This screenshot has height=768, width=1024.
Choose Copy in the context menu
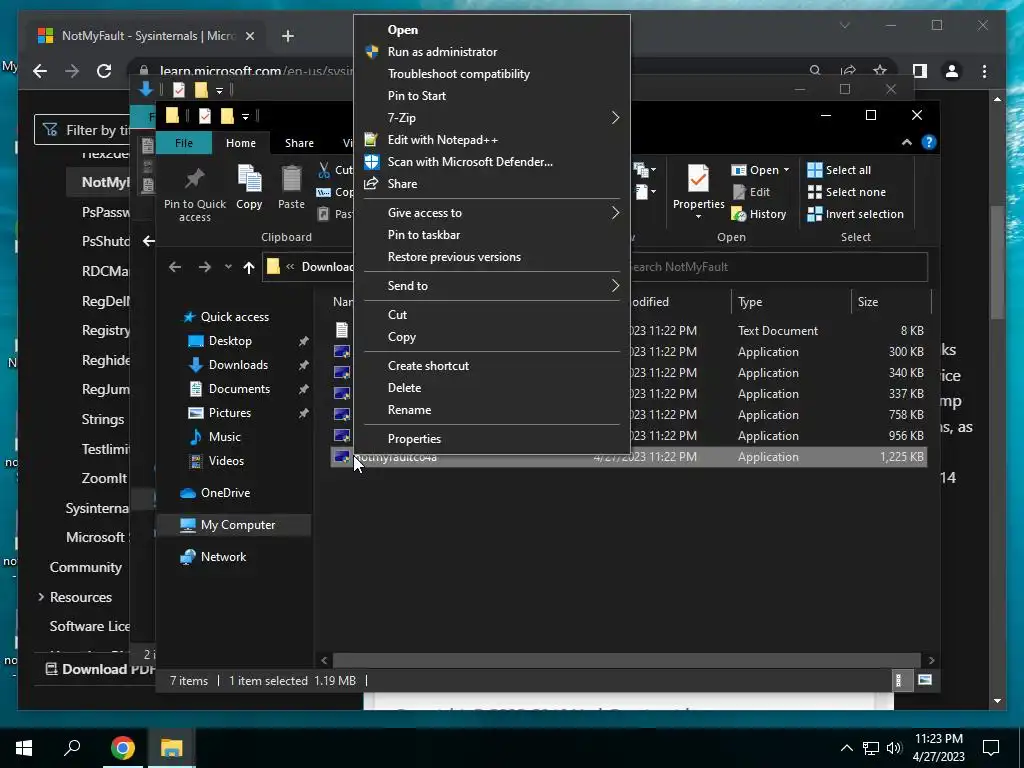[402, 337]
